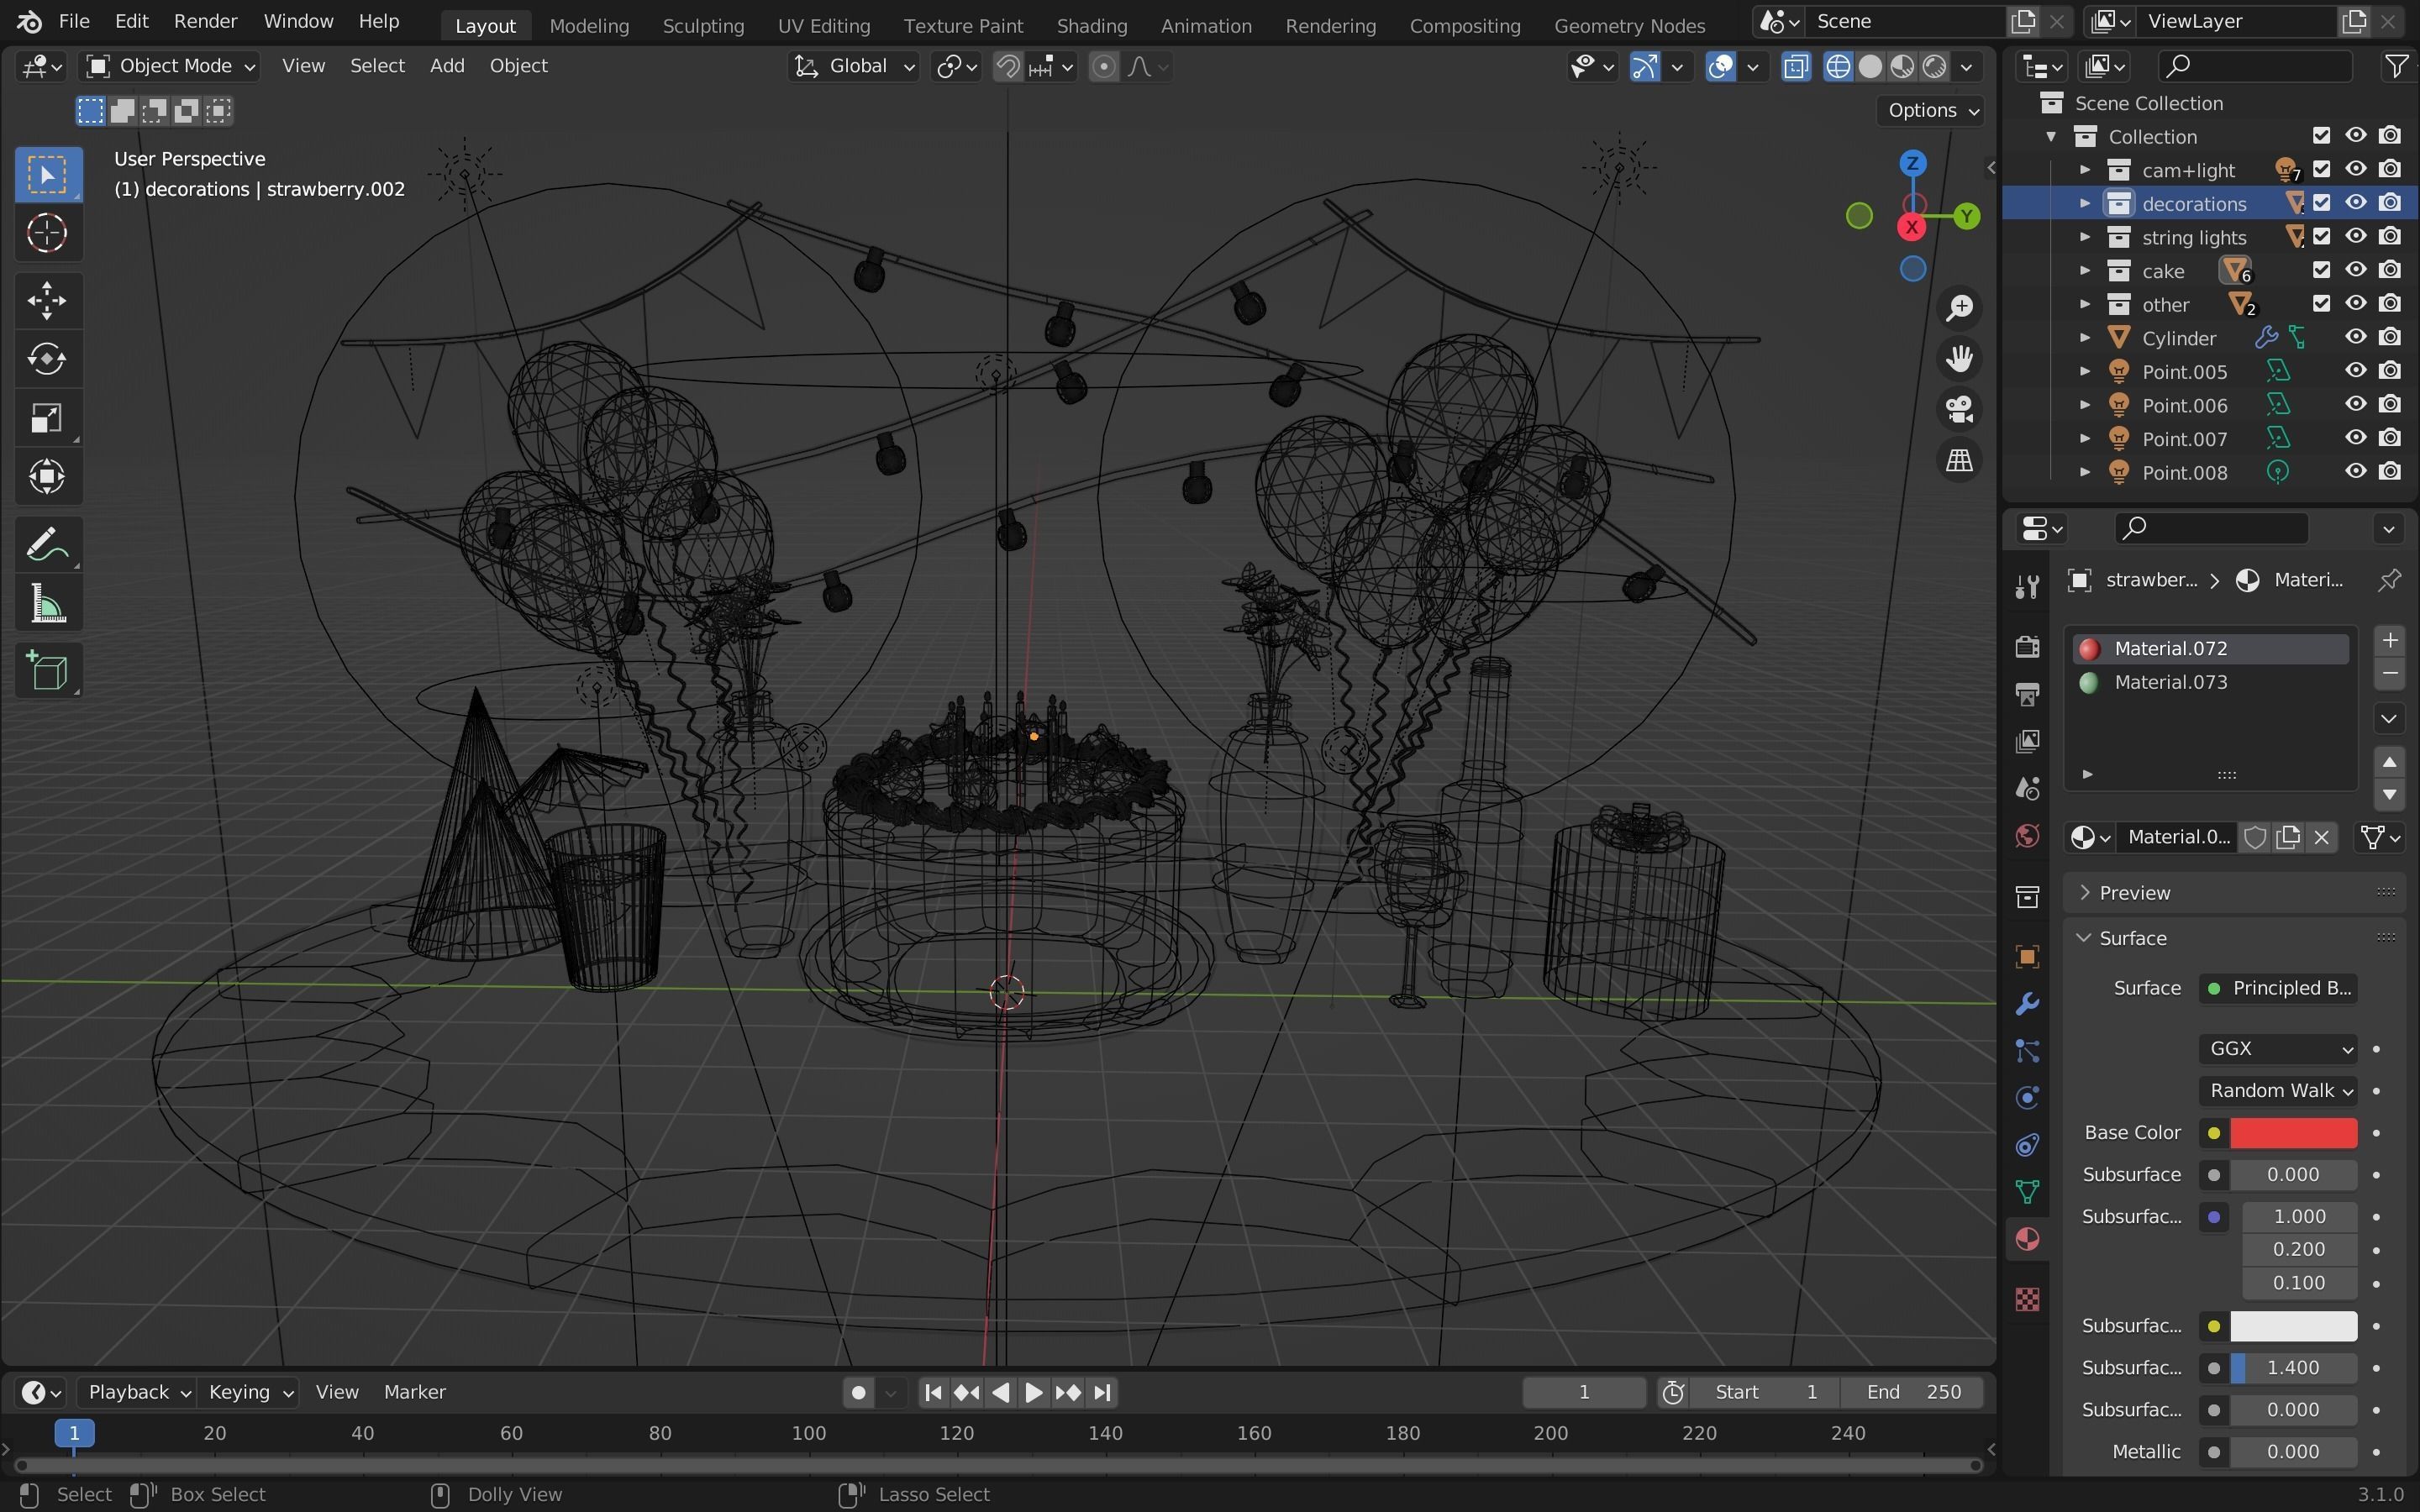Toggle the camera view icon

coord(1959,409)
